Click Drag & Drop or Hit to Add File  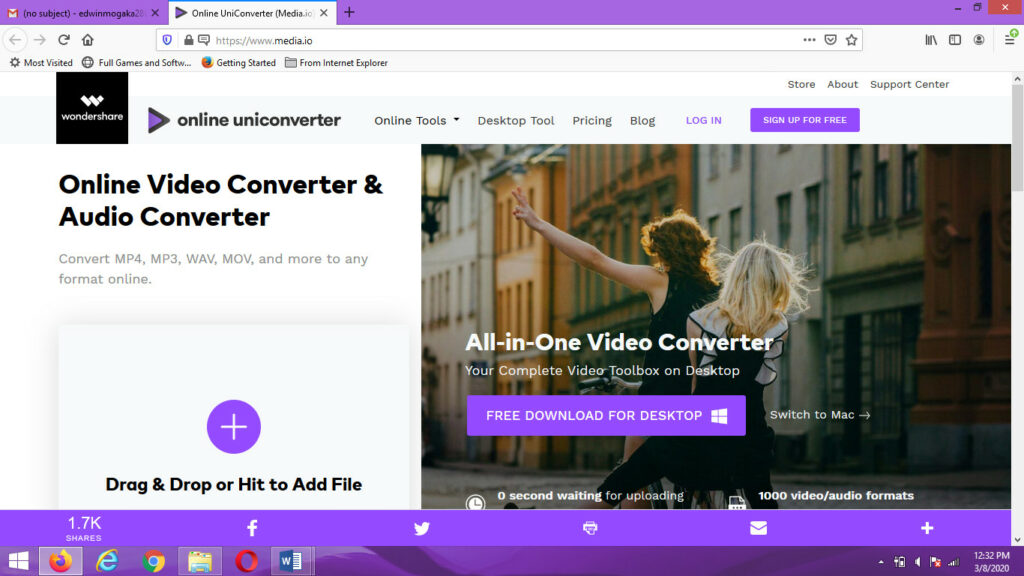pyautogui.click(x=234, y=485)
